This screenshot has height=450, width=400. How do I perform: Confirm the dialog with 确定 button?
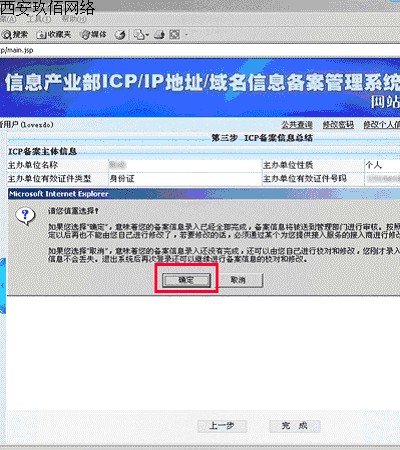pos(186,280)
